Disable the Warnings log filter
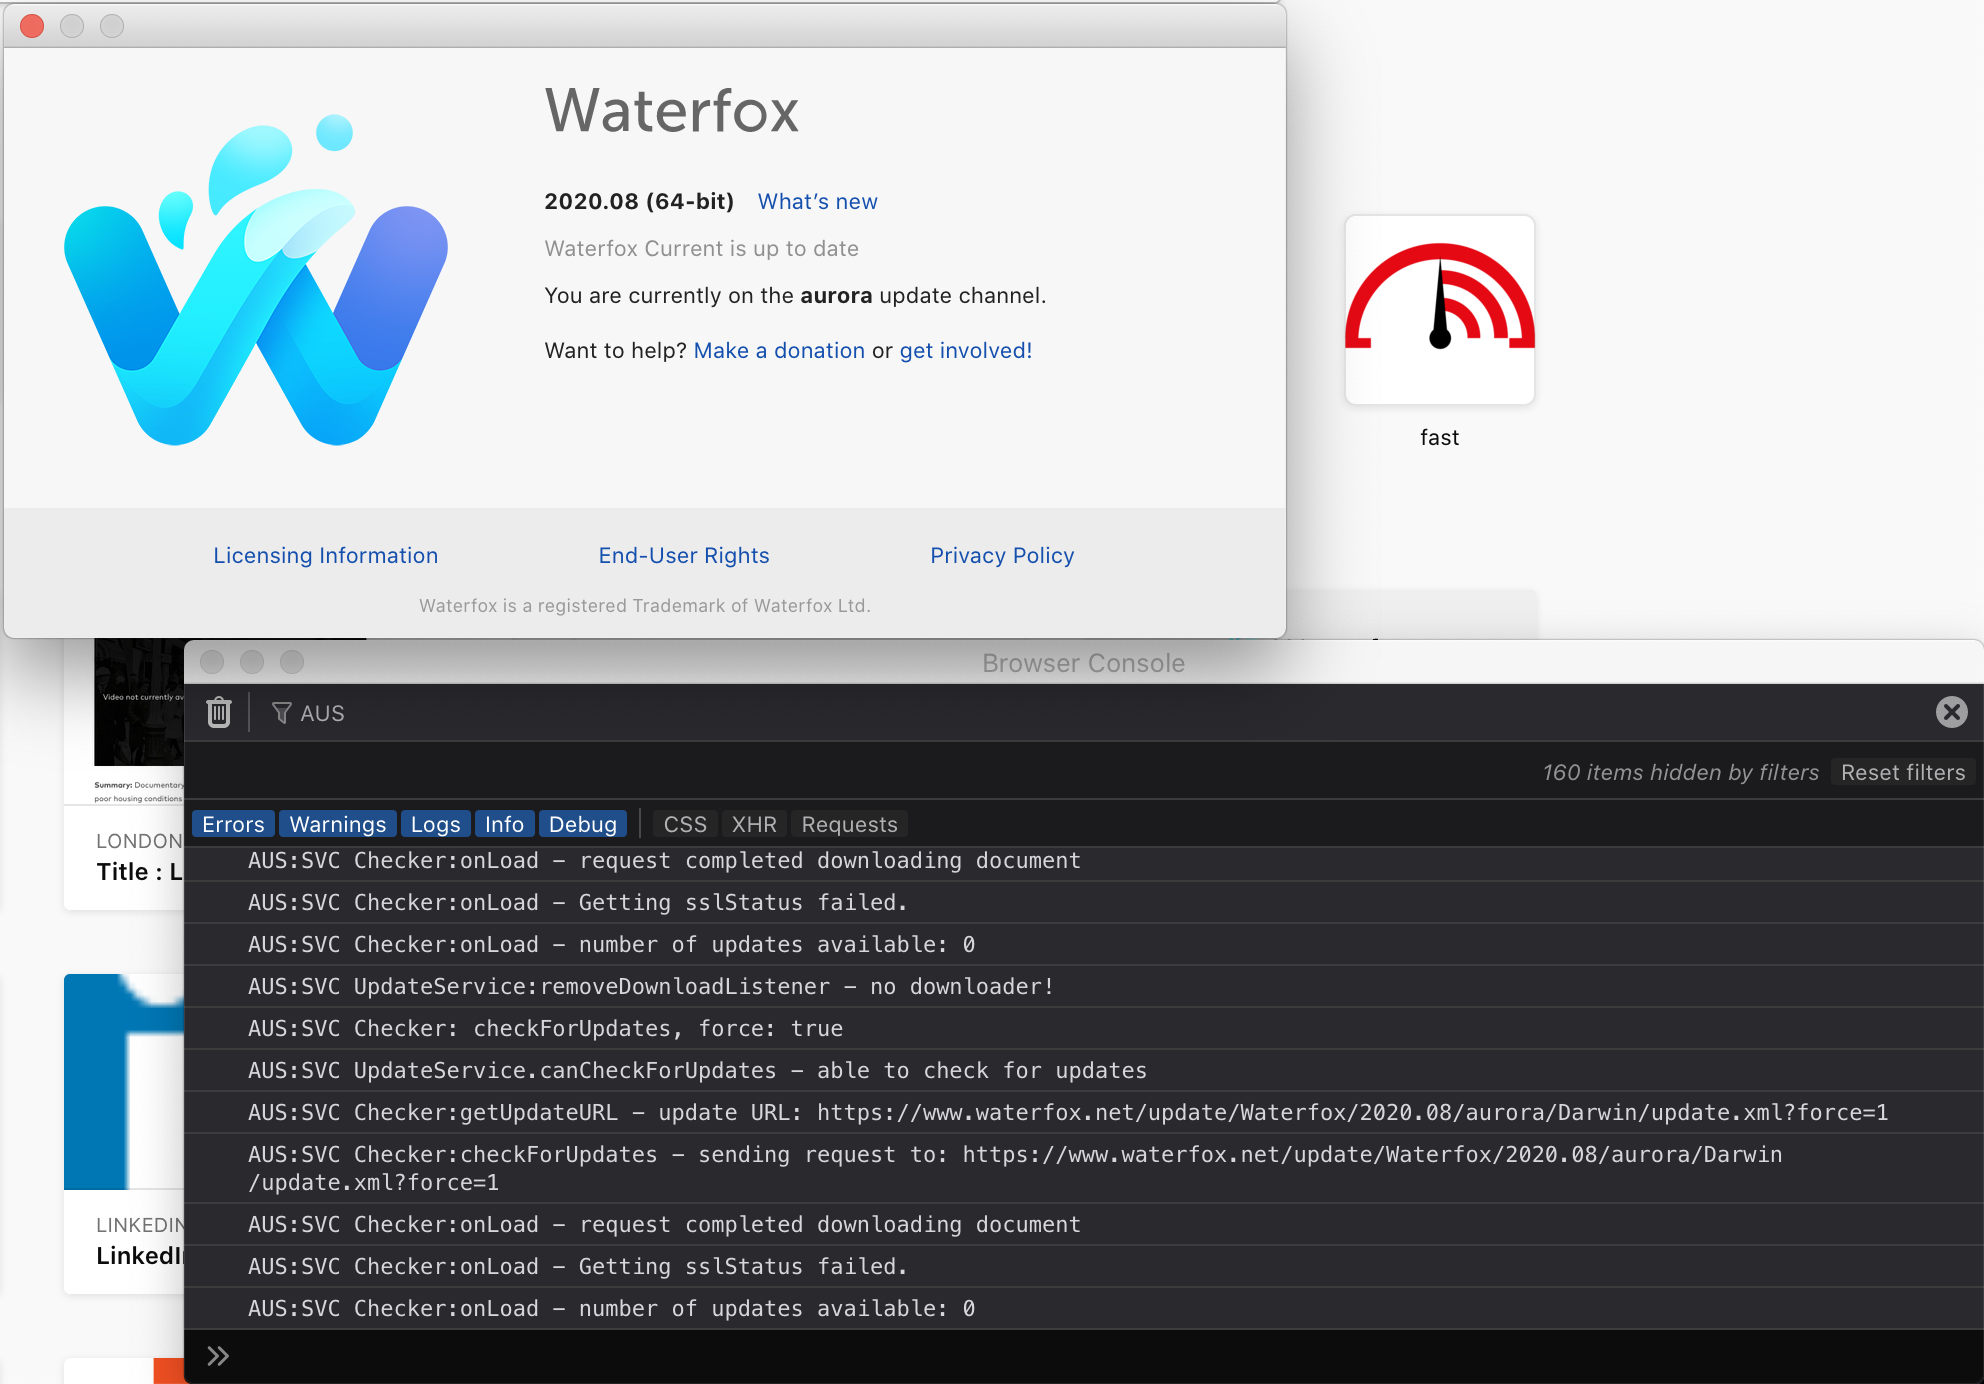The height and width of the screenshot is (1384, 1984). click(337, 823)
